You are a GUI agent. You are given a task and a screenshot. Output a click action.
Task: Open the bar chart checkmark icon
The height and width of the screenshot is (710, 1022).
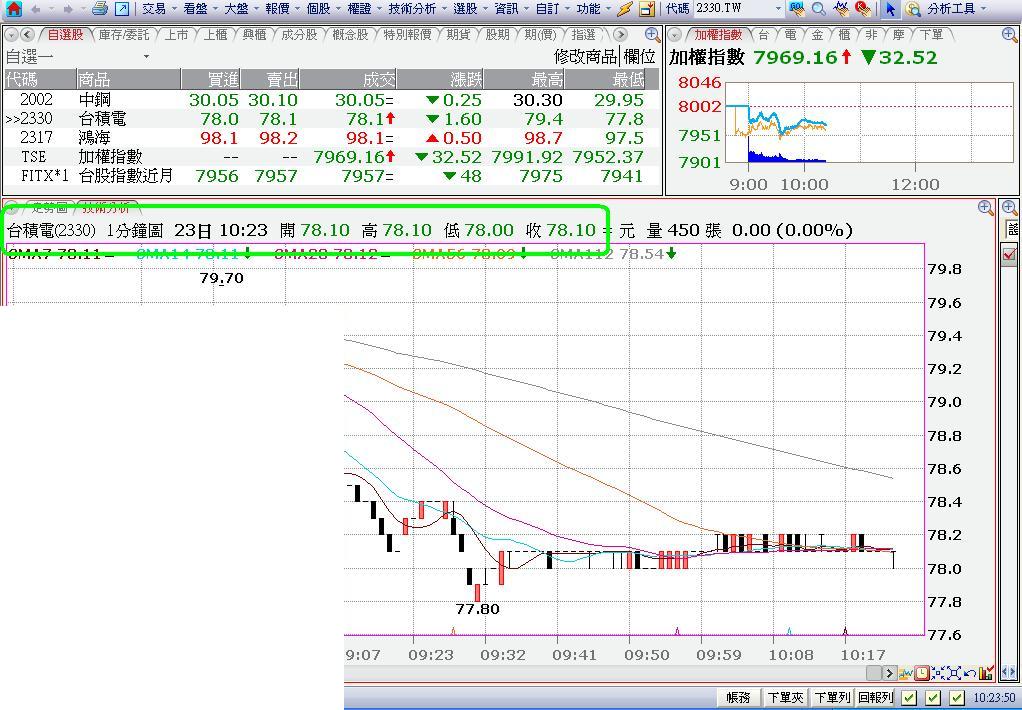986,673
